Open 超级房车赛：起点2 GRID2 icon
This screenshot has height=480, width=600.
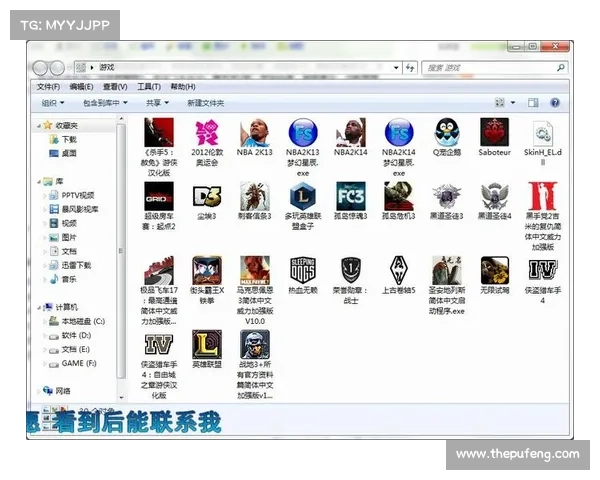[x=159, y=196]
